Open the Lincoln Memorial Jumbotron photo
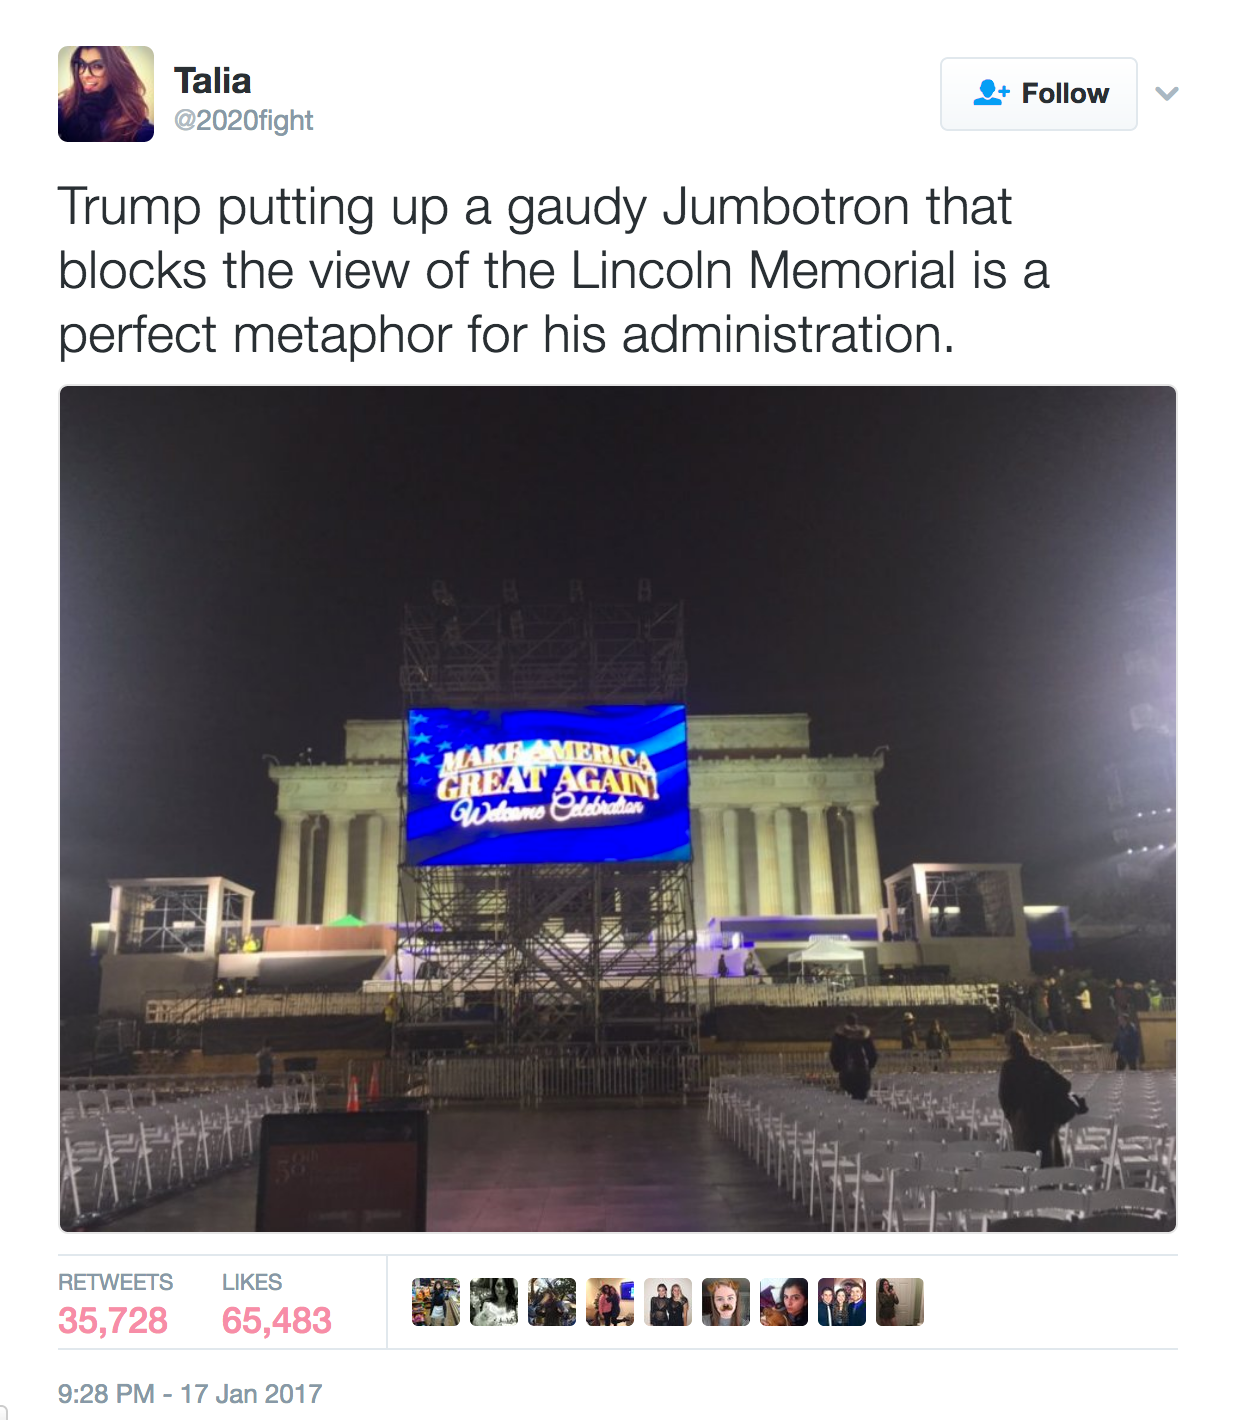Image resolution: width=1234 pixels, height=1420 pixels. (618, 809)
